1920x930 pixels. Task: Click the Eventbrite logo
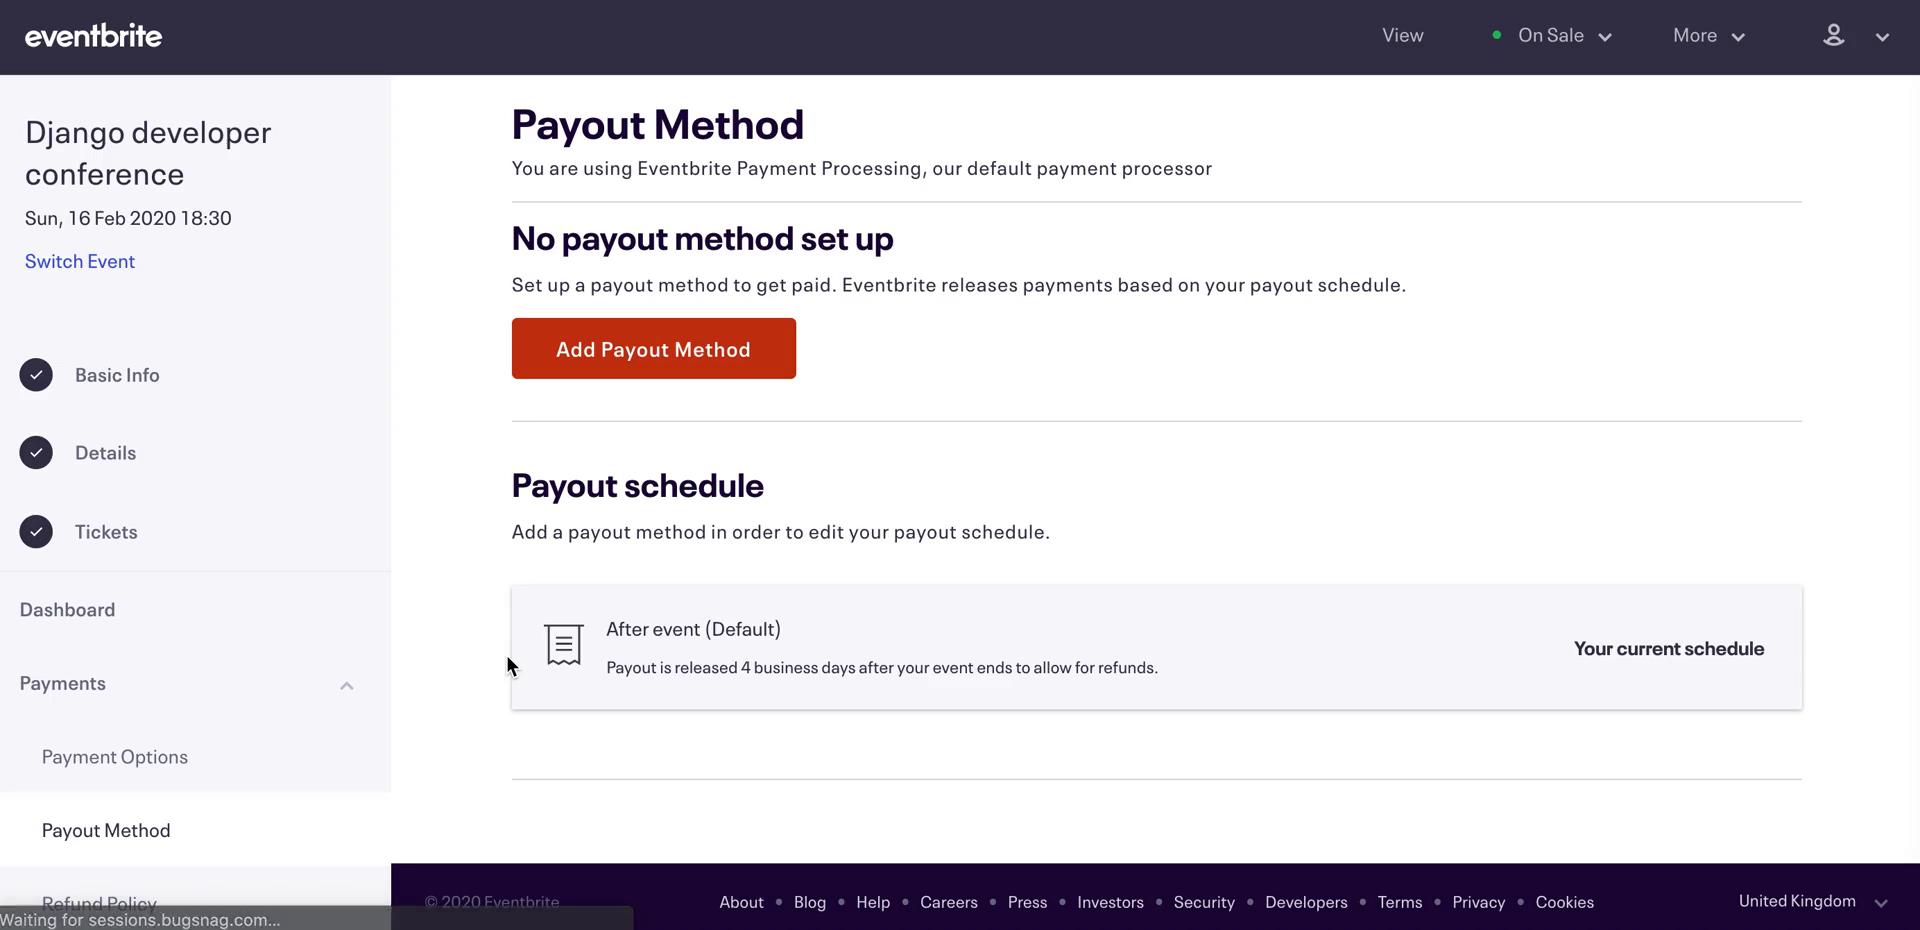[x=93, y=36]
